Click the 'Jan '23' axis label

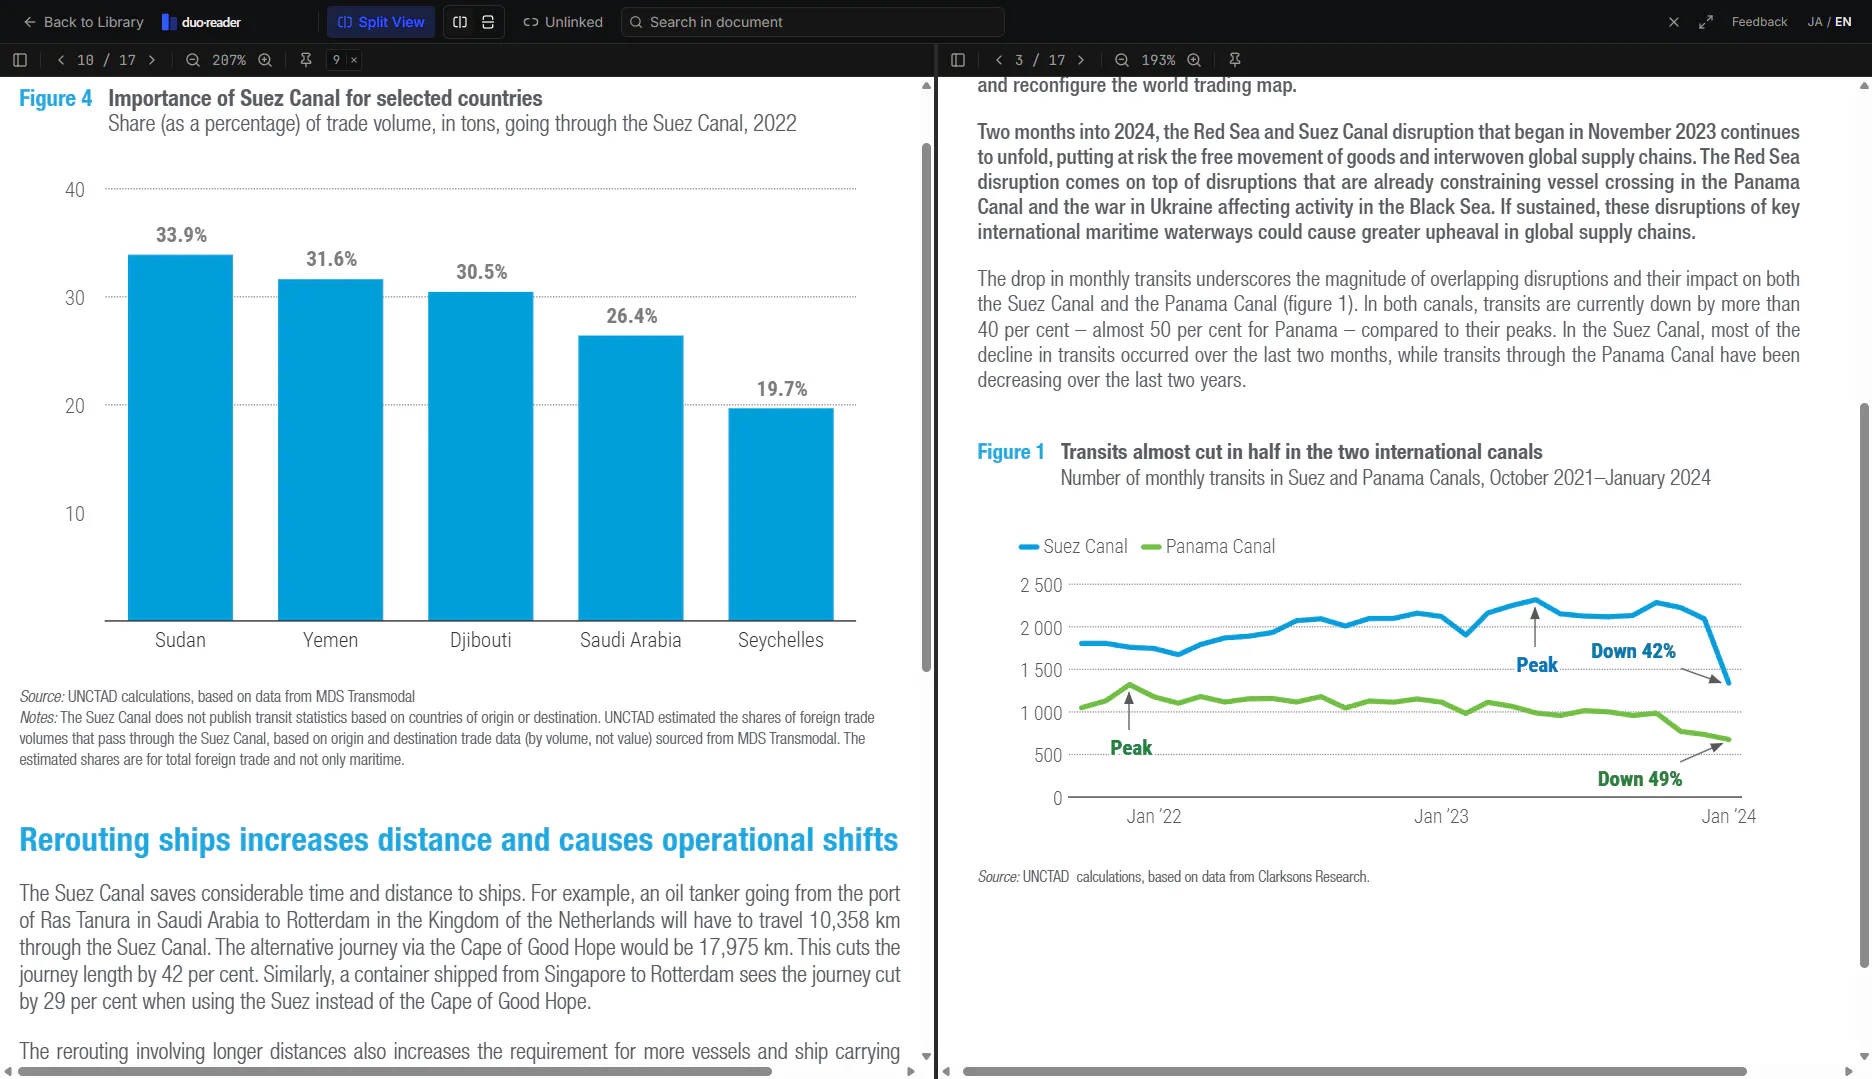tap(1441, 816)
